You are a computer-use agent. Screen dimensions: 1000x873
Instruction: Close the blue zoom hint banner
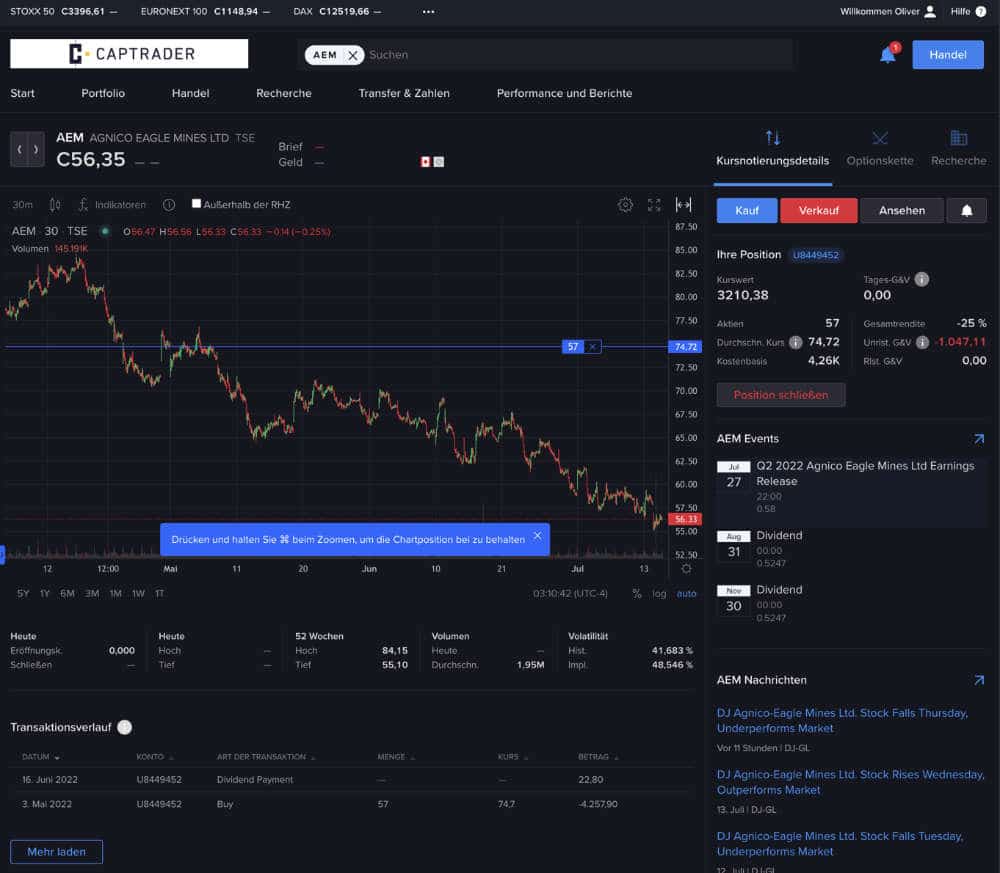(538, 536)
